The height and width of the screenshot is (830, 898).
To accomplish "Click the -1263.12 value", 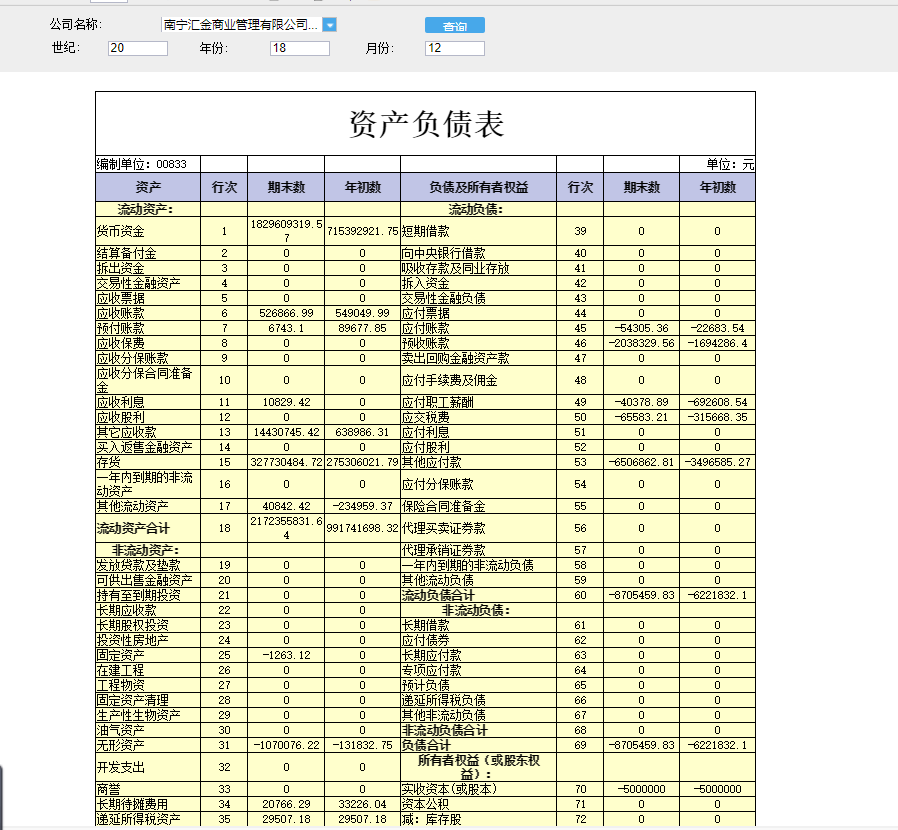I will pos(286,655).
